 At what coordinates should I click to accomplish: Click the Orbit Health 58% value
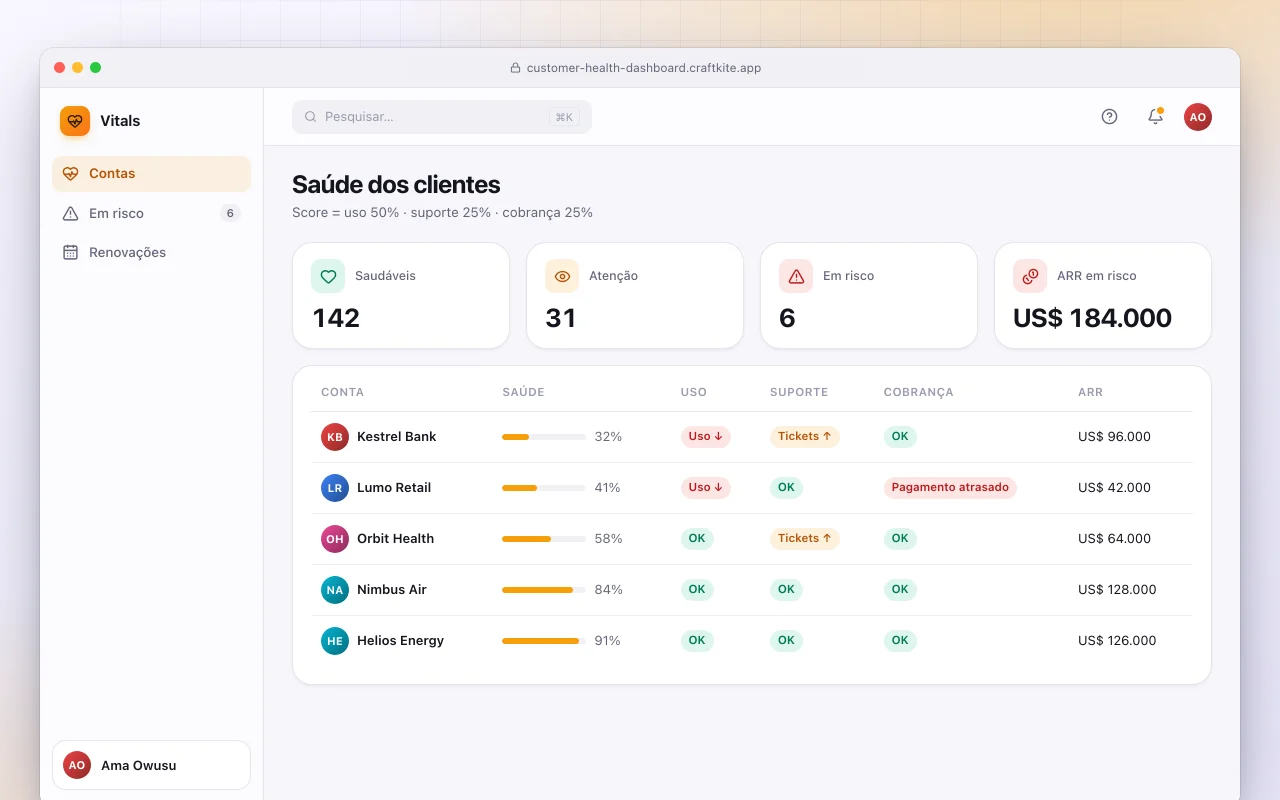(608, 539)
